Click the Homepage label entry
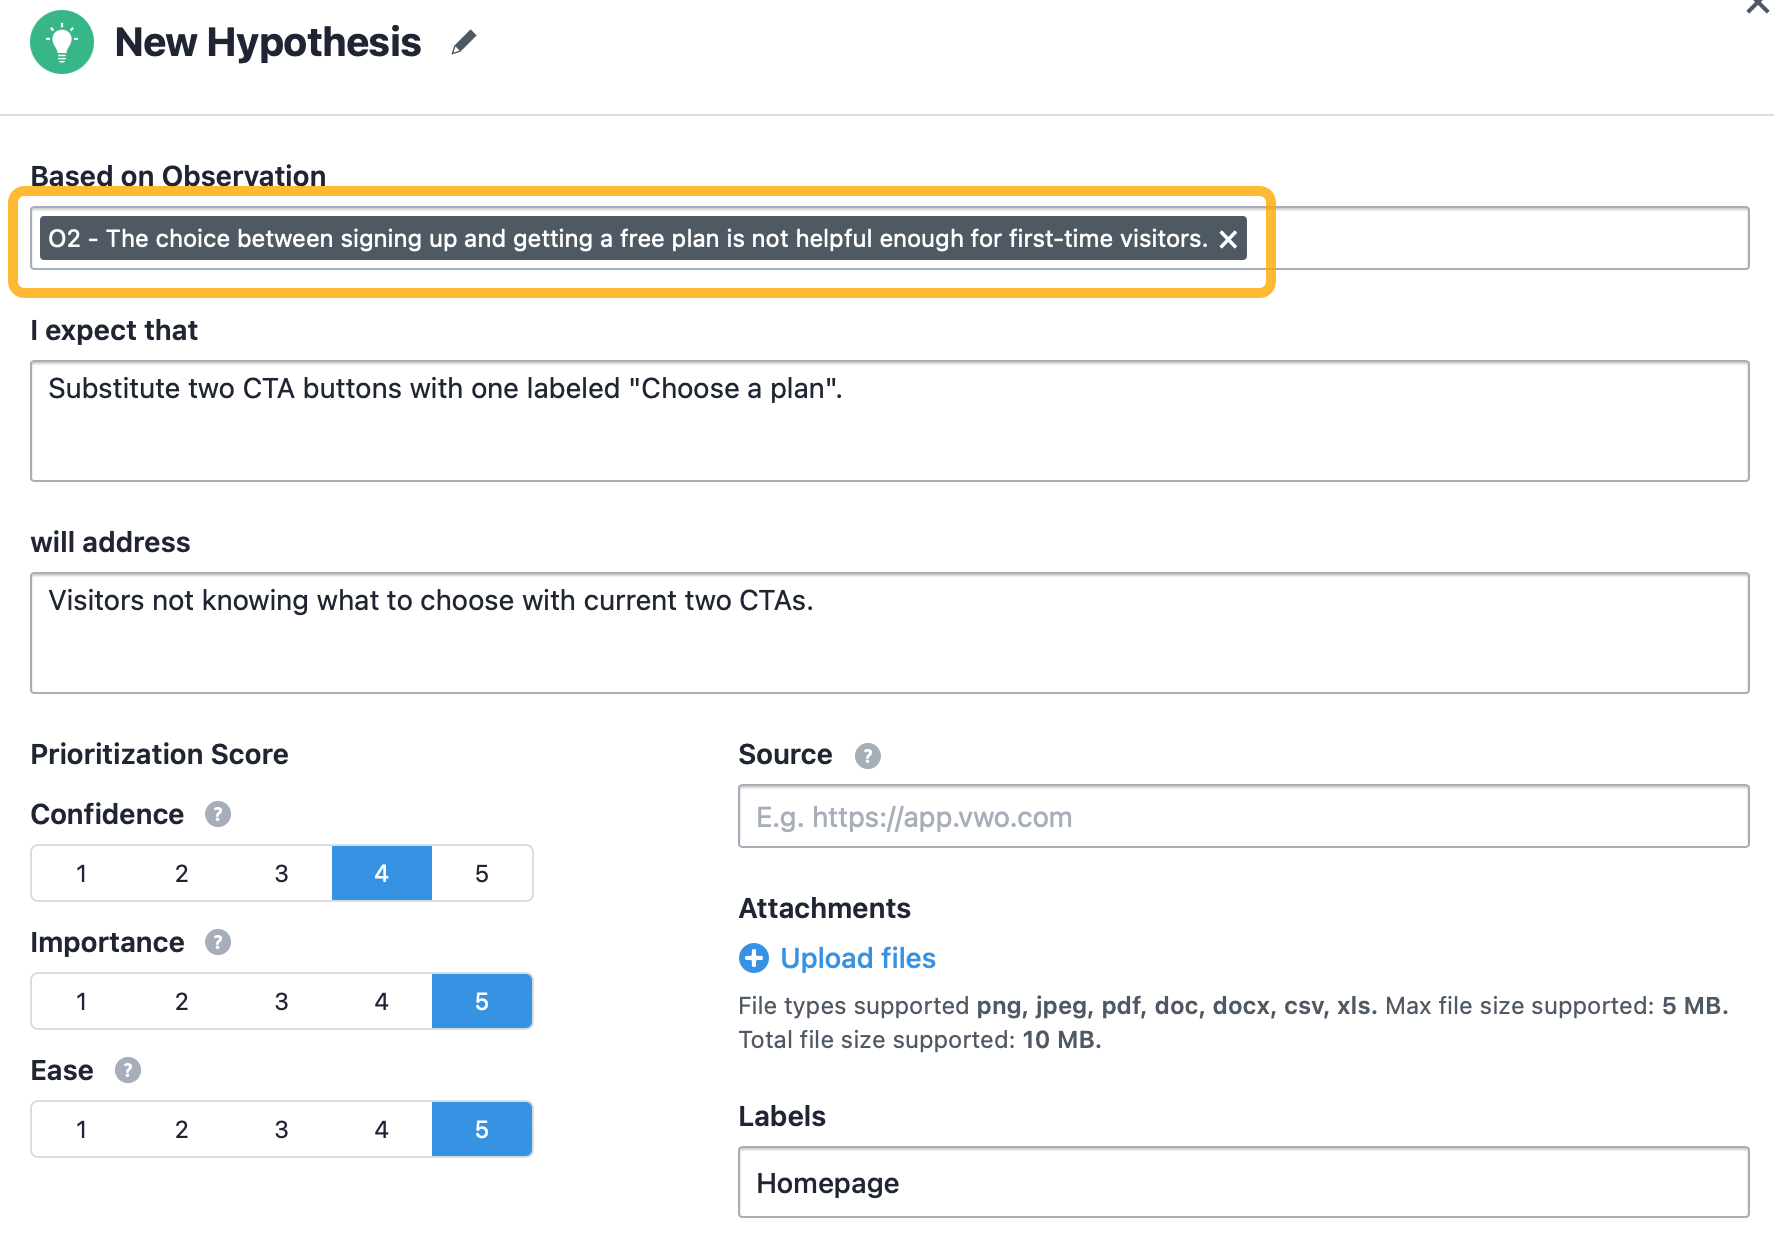Image resolution: width=1774 pixels, height=1244 pixels. click(x=828, y=1183)
